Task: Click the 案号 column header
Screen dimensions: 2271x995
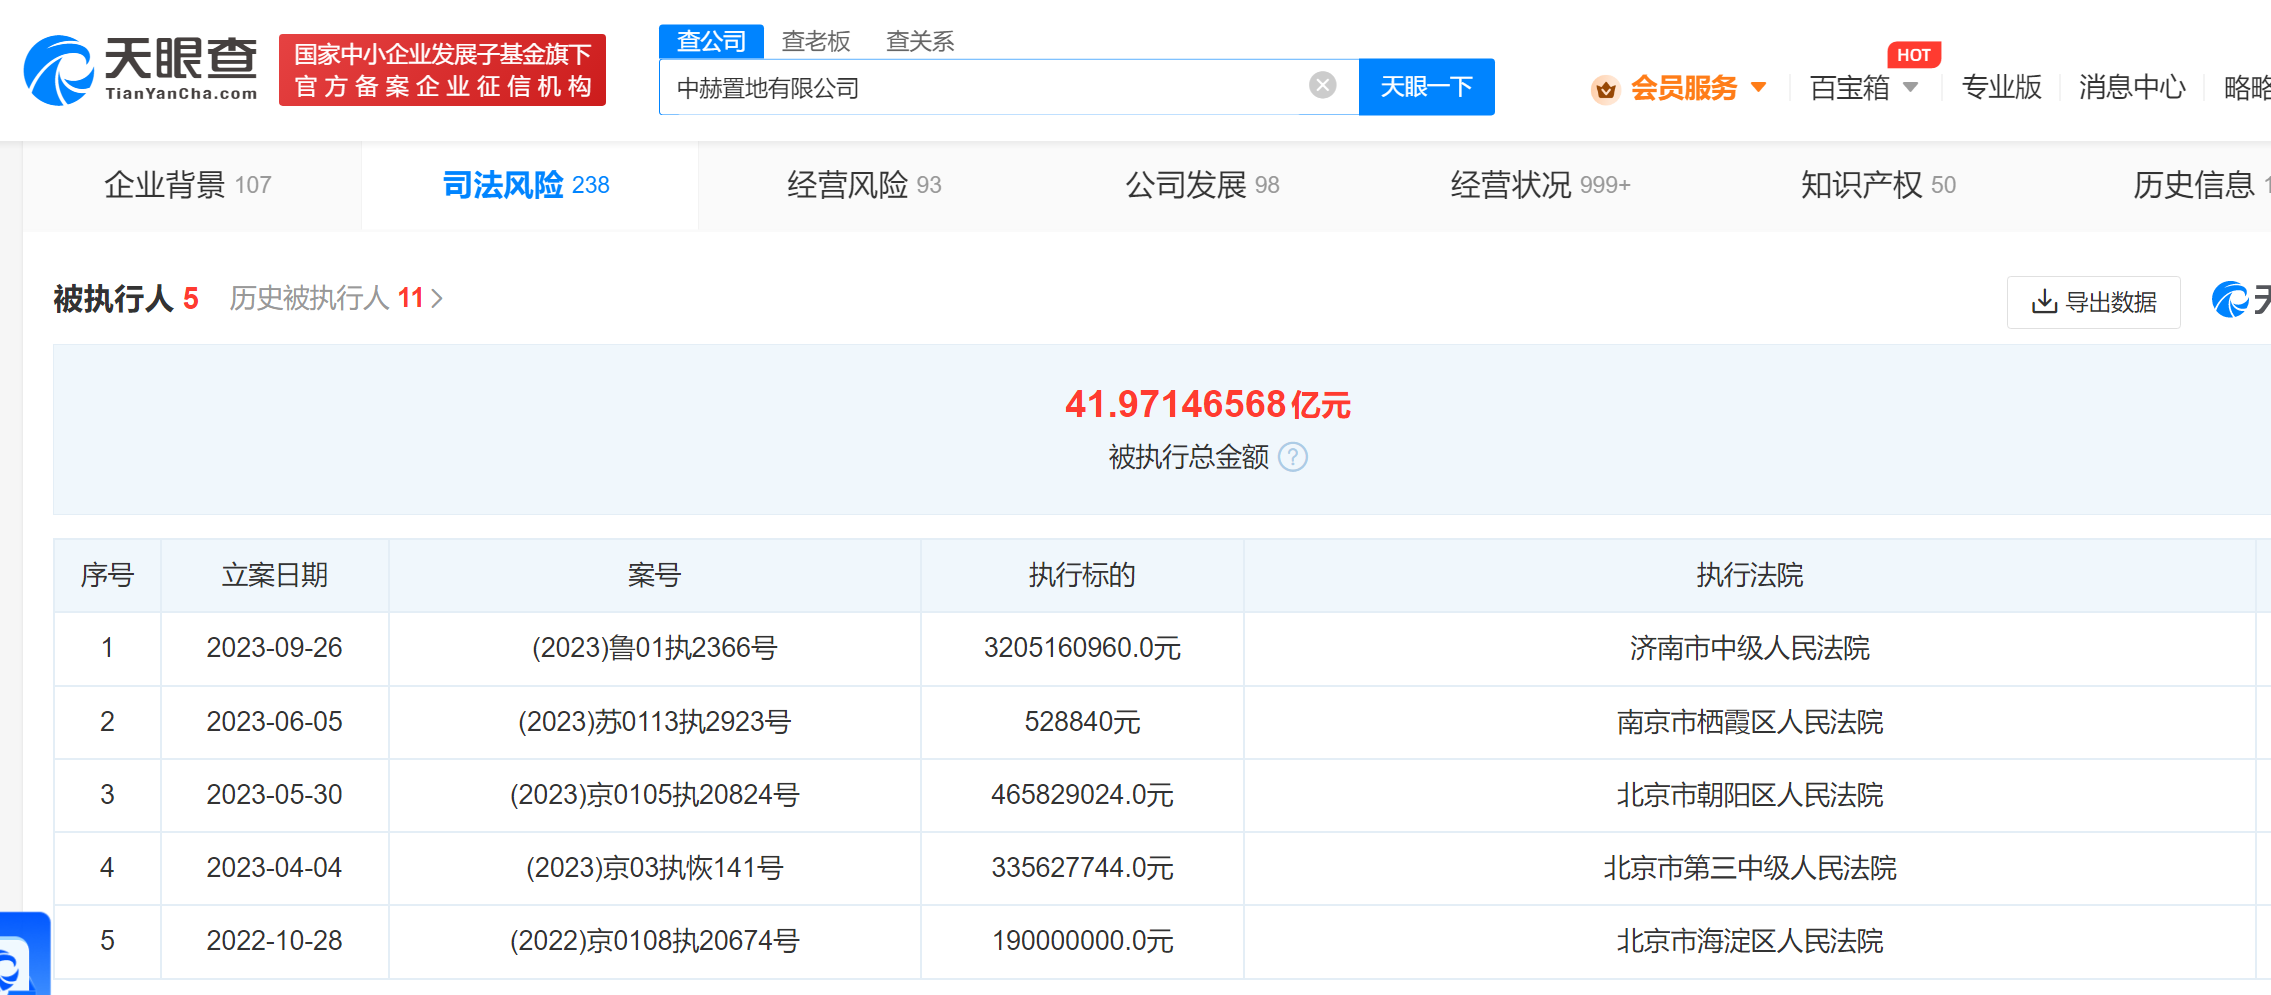Action: point(654,575)
